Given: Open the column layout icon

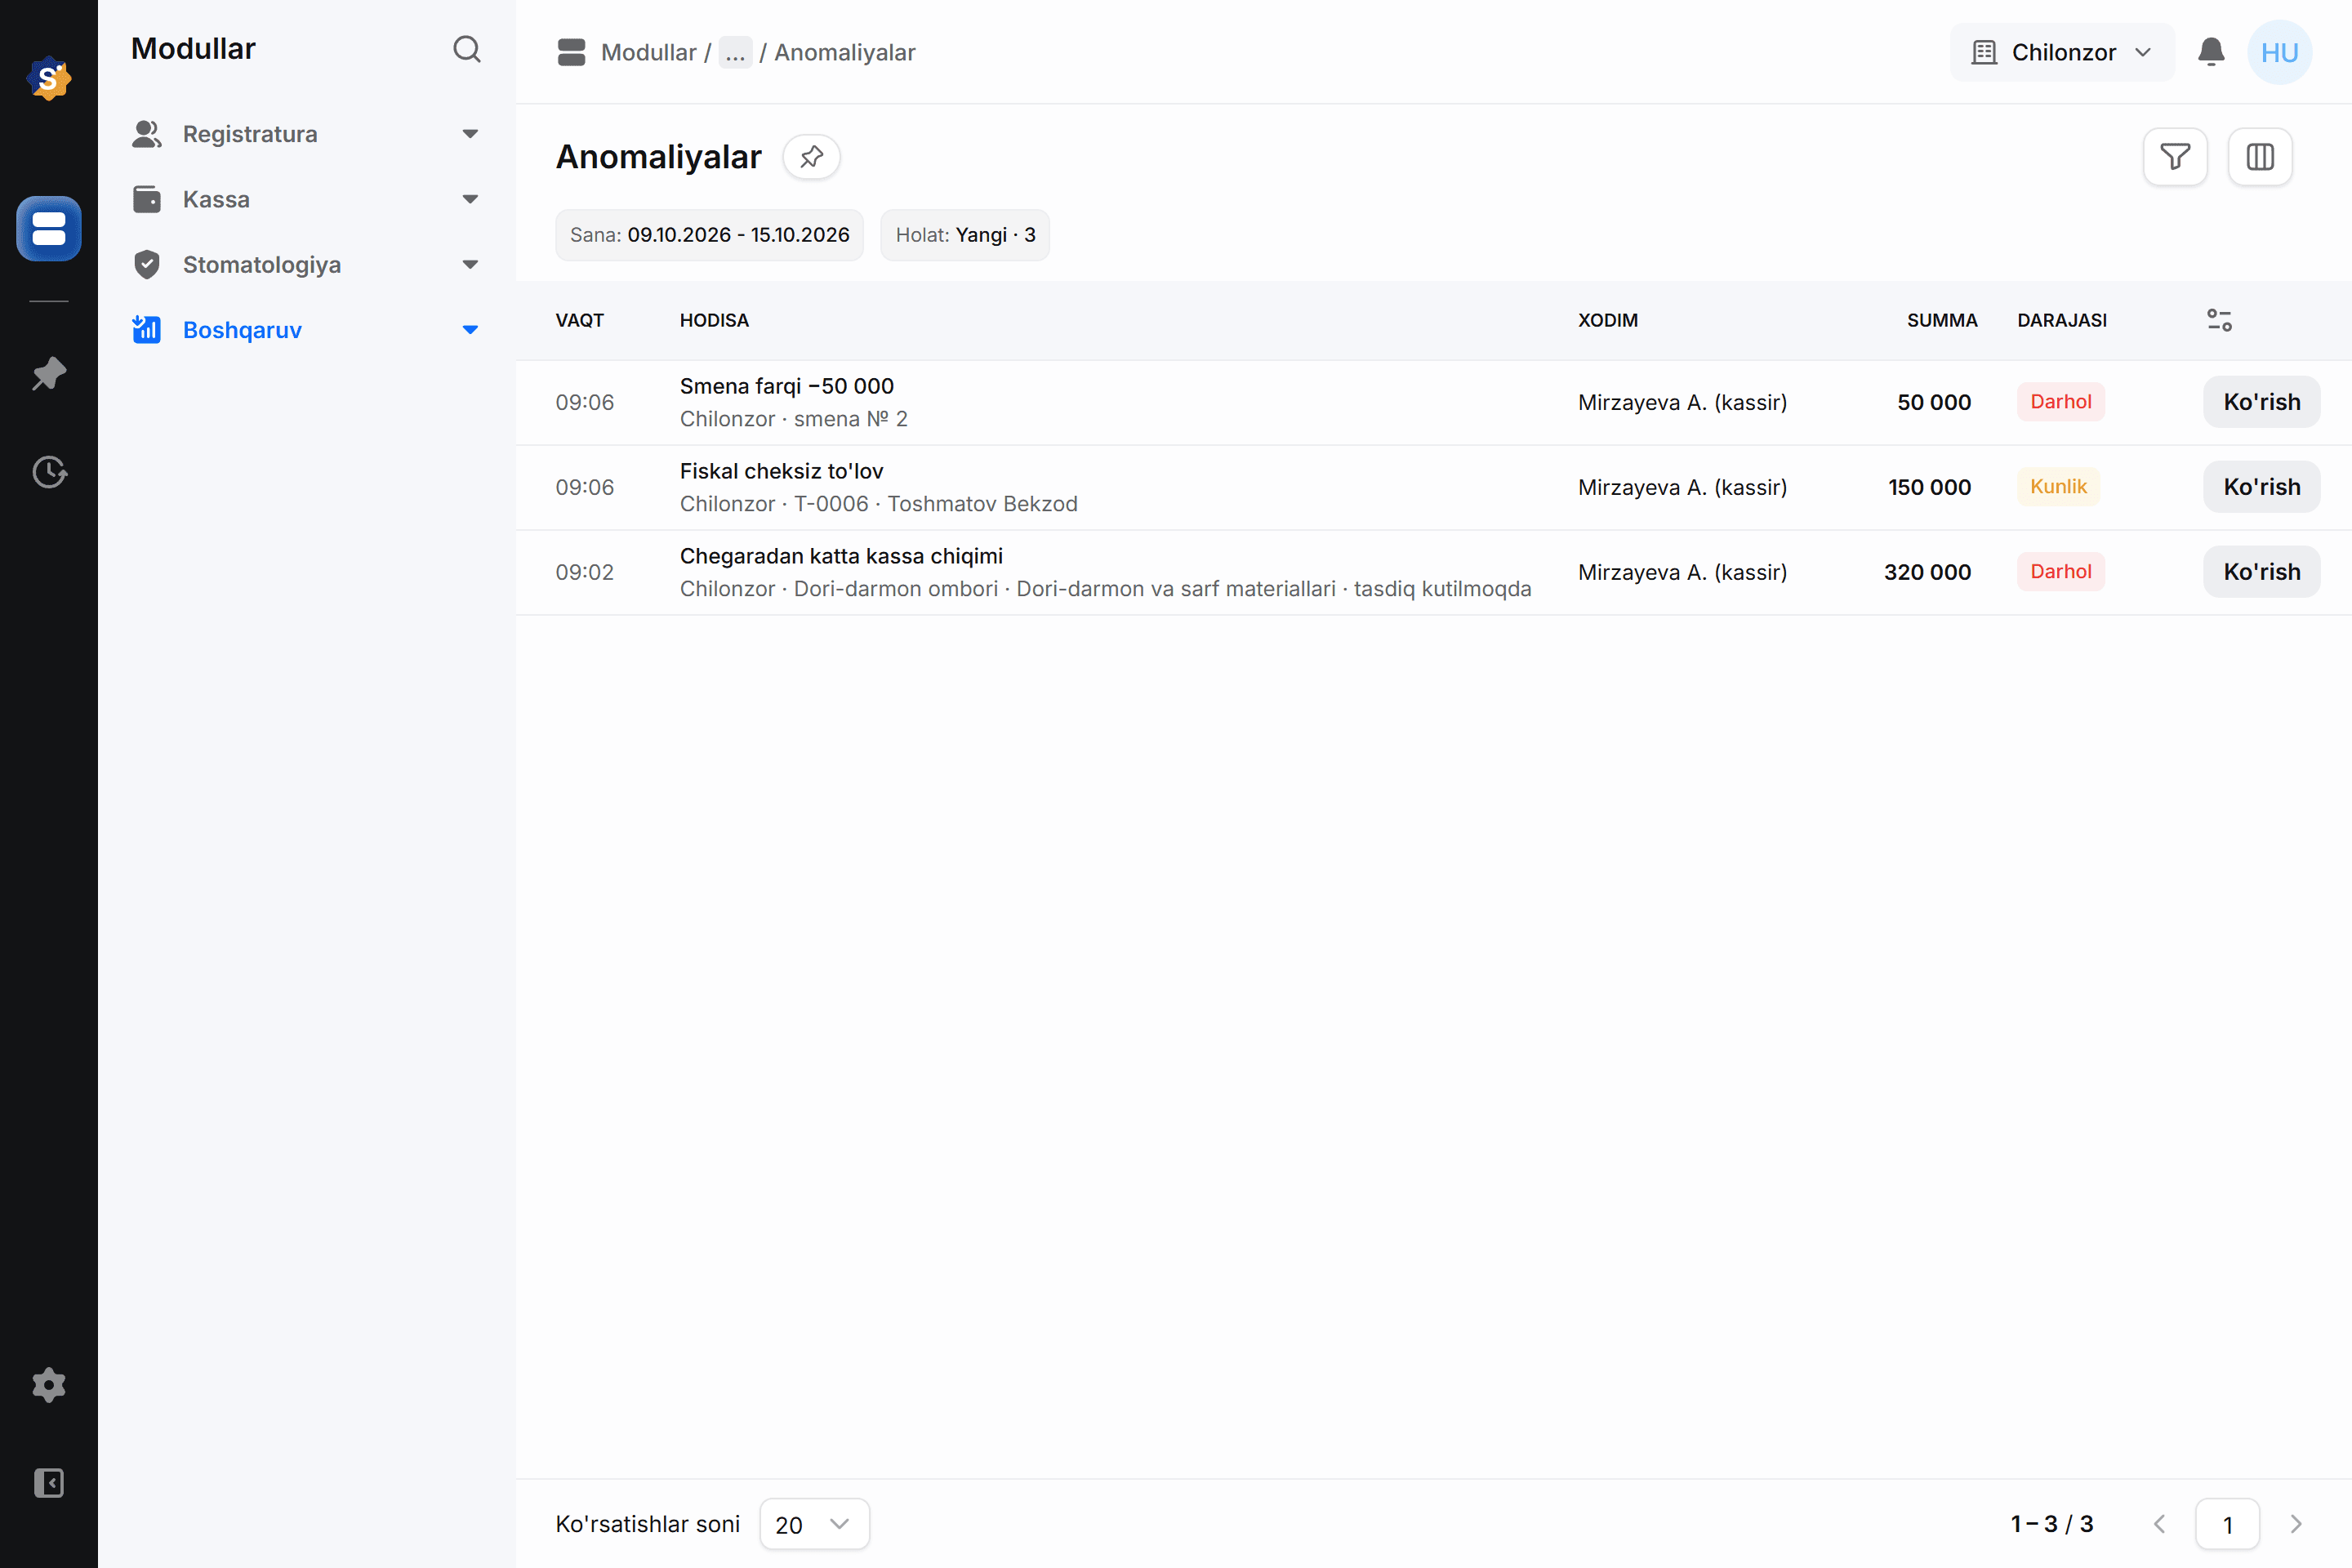Looking at the screenshot, I should tap(2260, 157).
